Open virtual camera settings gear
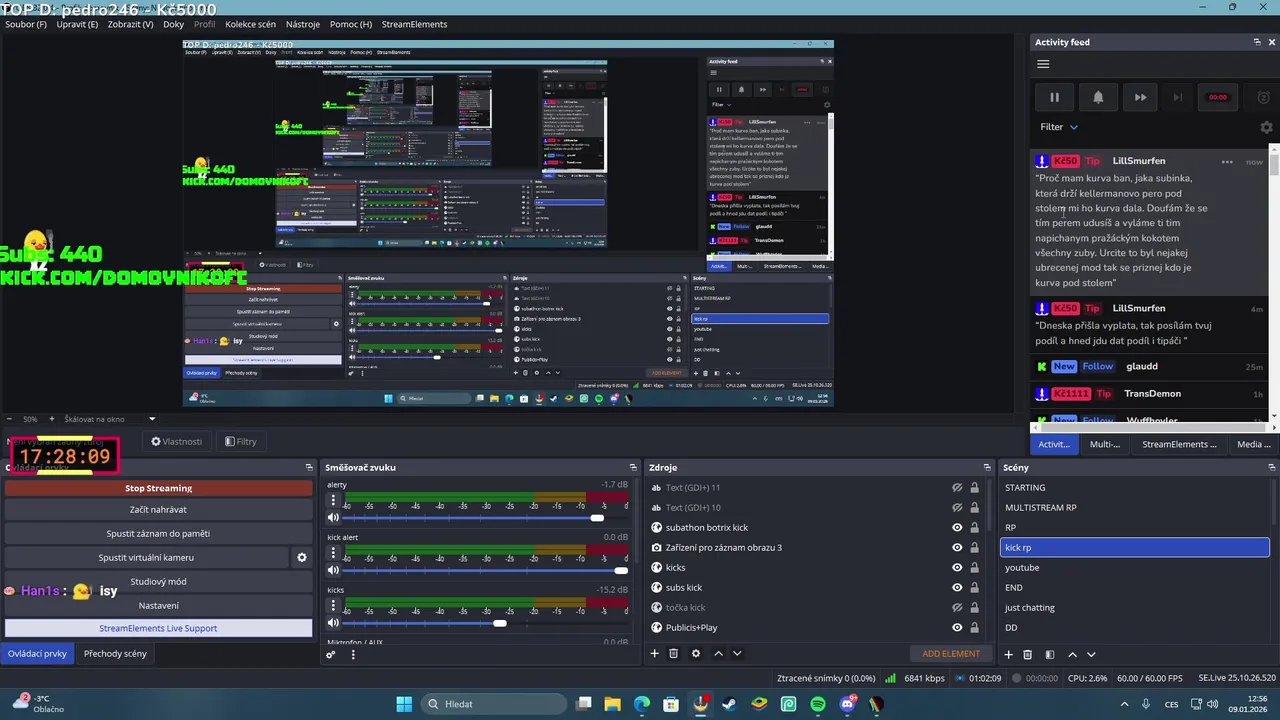1280x720 pixels. pos(302,557)
